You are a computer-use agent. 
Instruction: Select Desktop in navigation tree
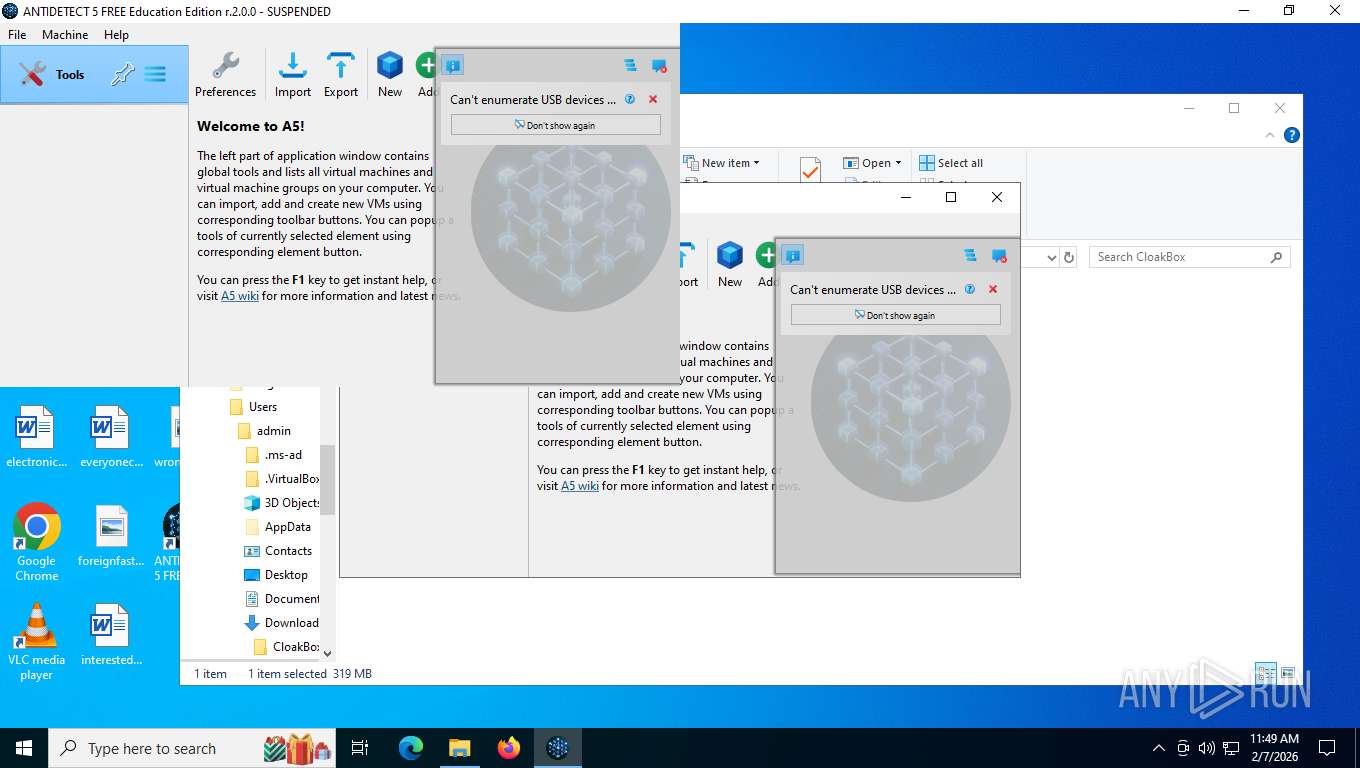coord(276,575)
